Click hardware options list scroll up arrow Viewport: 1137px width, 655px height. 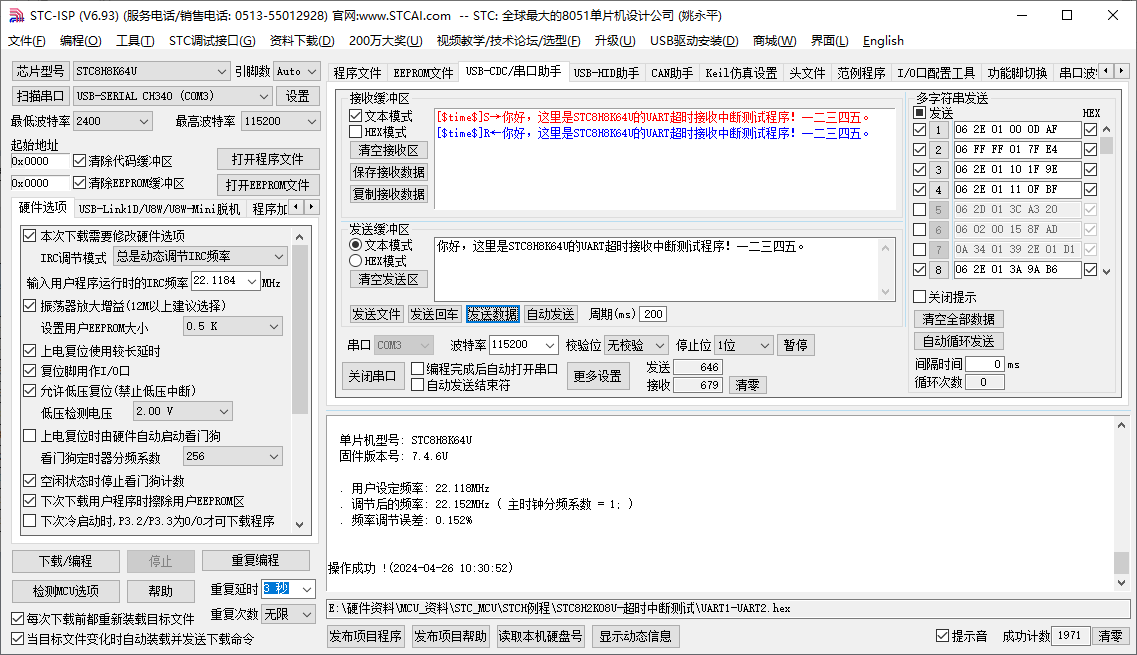point(299,236)
